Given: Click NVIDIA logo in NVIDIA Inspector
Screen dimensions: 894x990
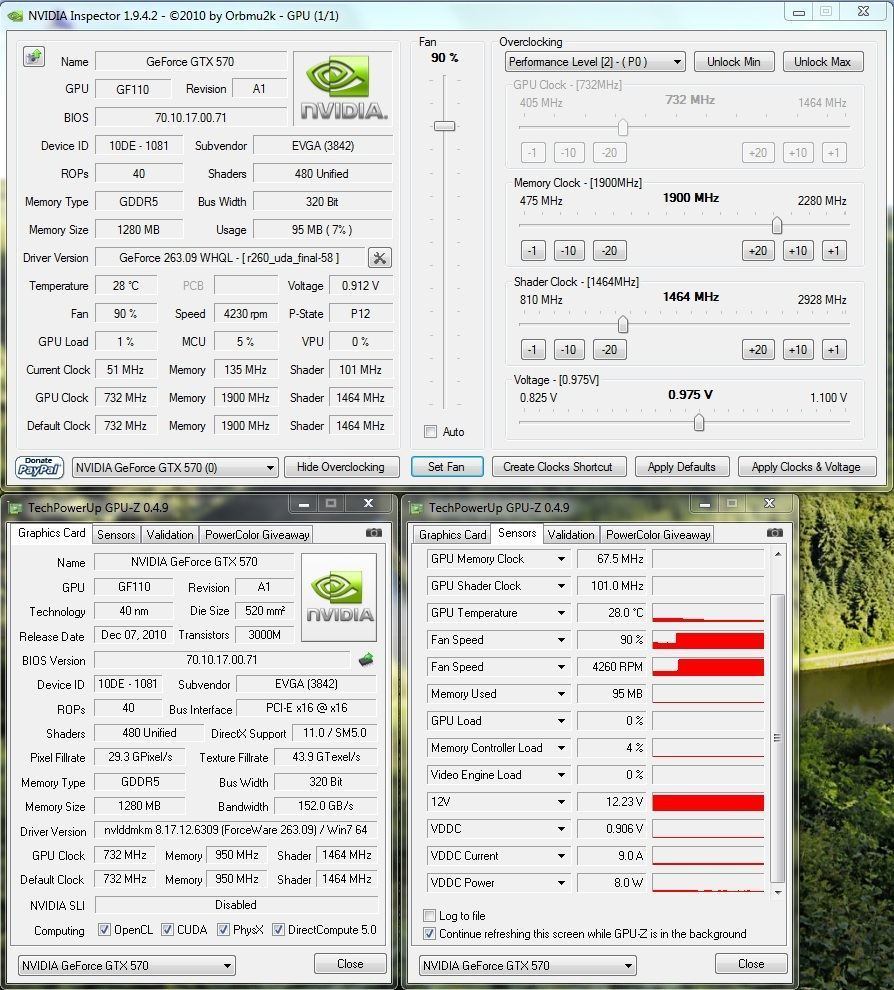Looking at the screenshot, I should [343, 88].
